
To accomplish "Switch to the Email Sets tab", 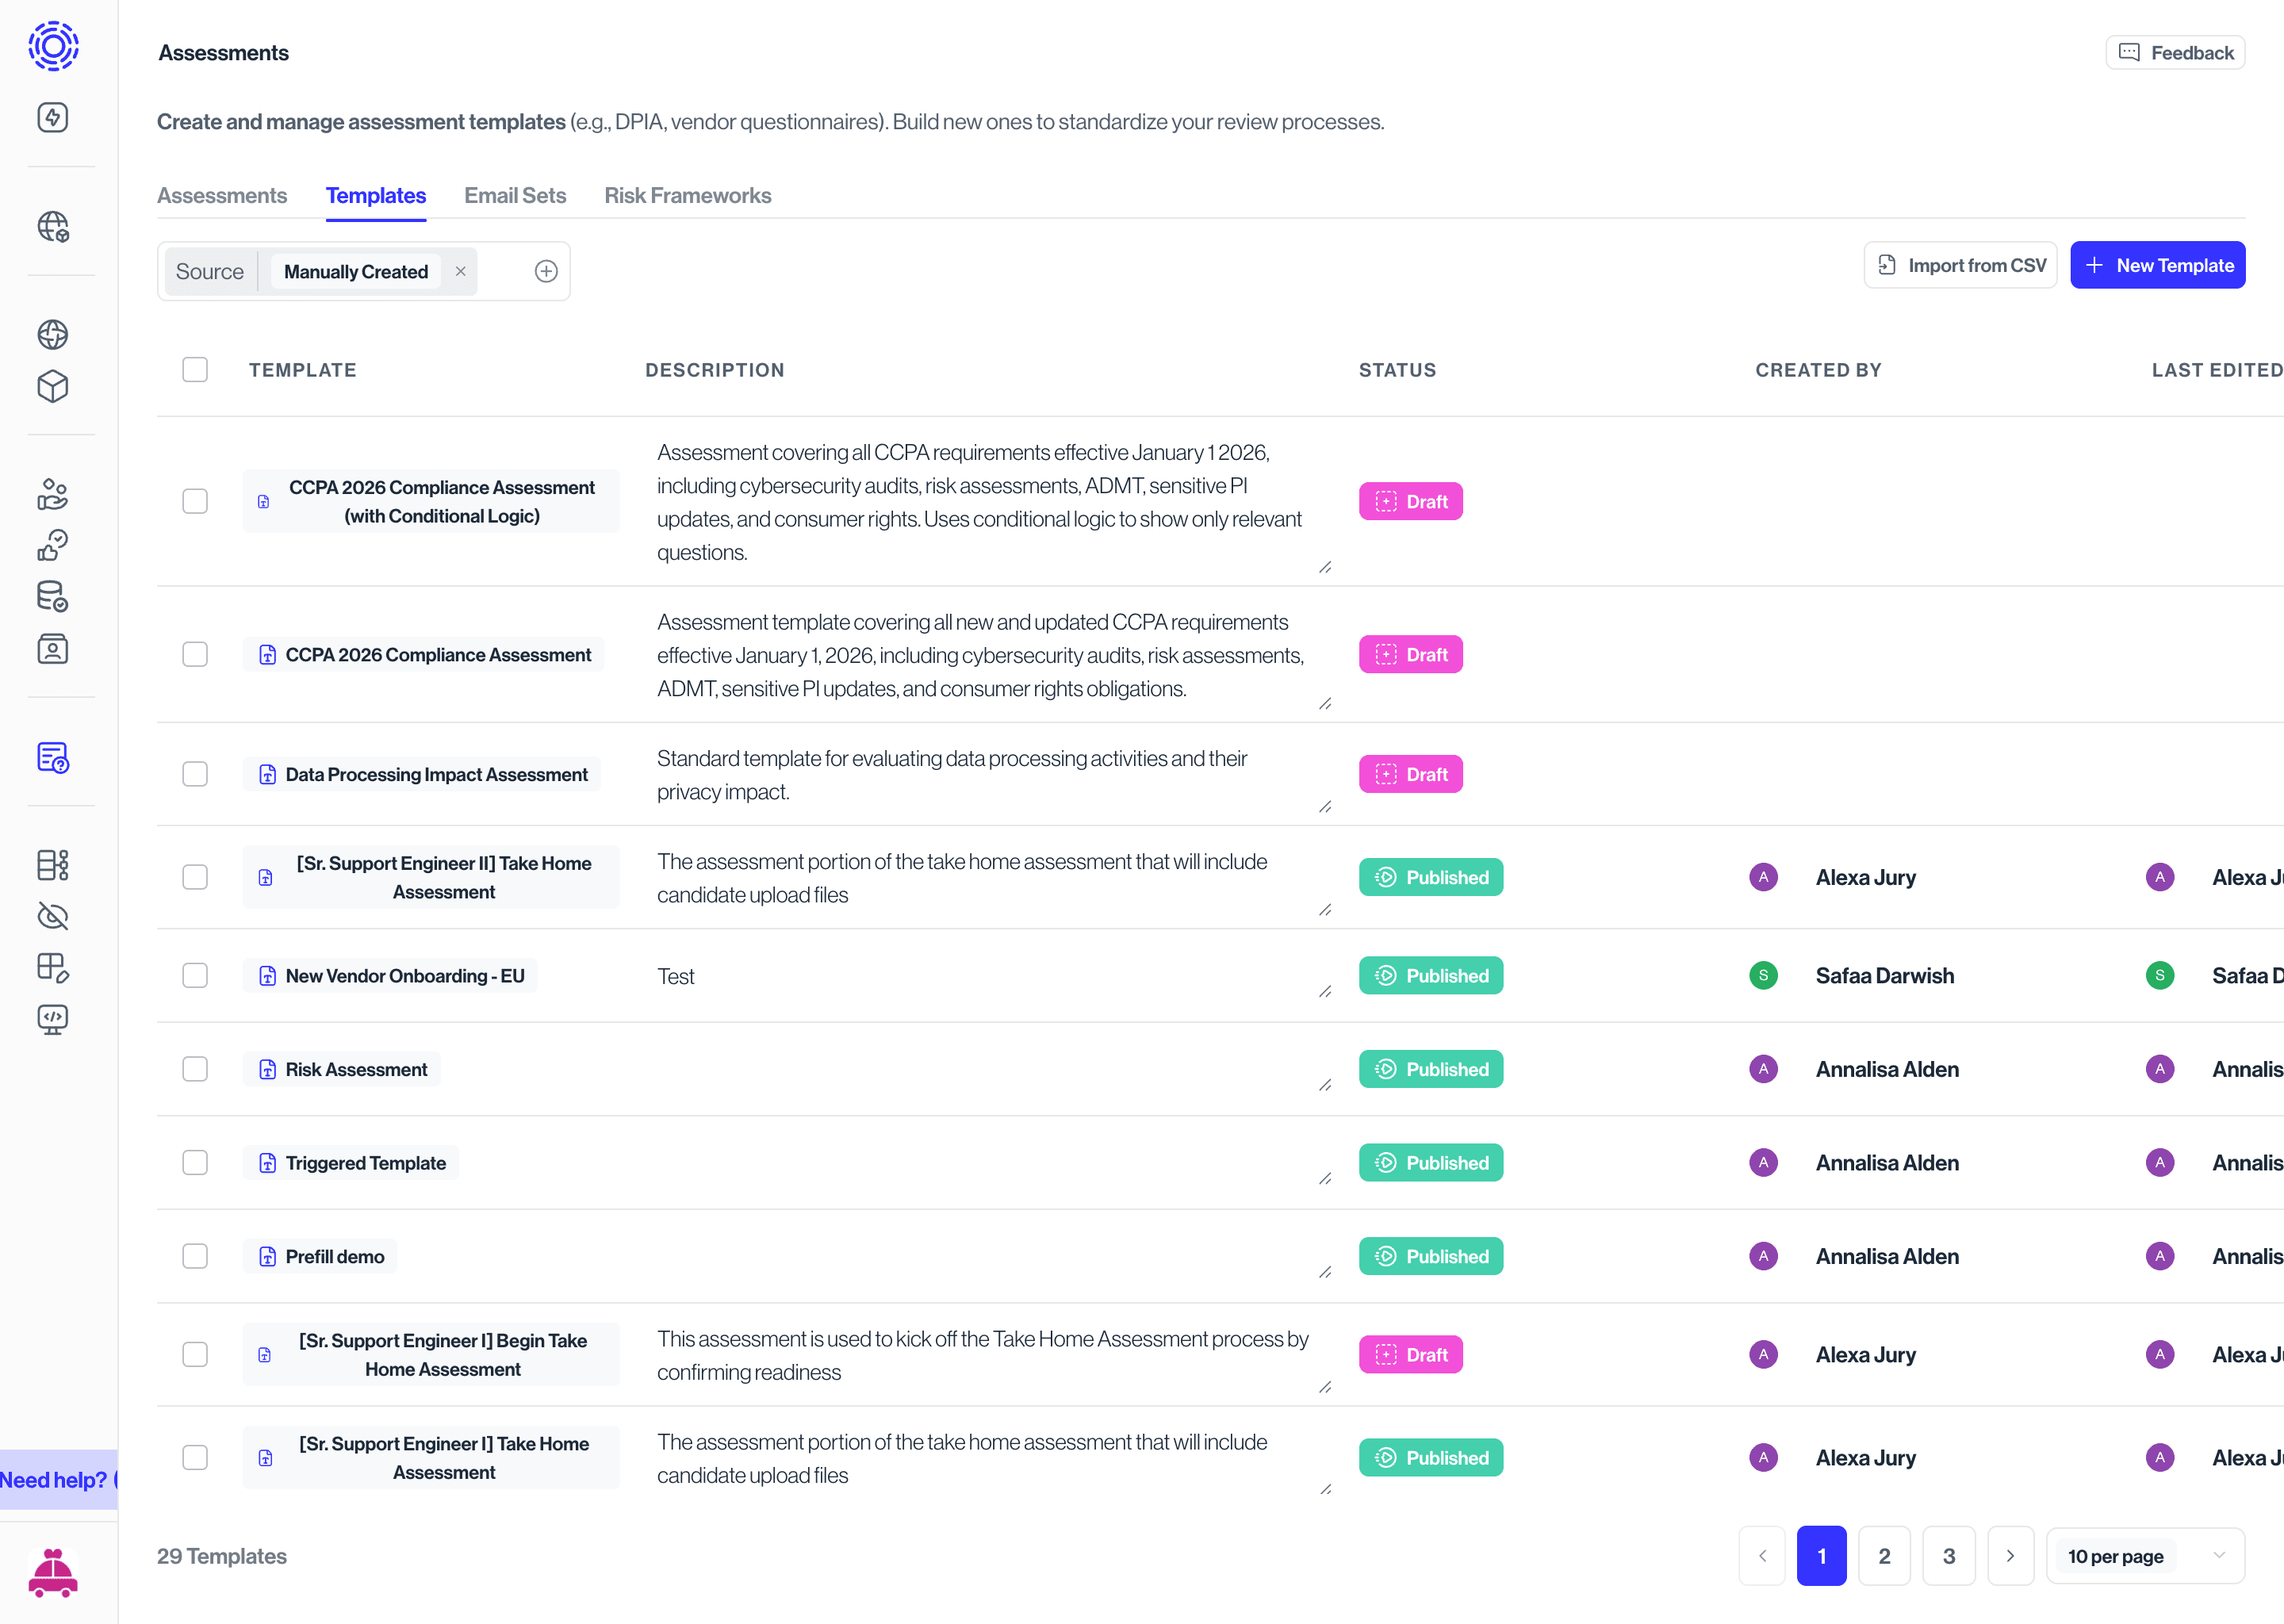I will click(515, 195).
